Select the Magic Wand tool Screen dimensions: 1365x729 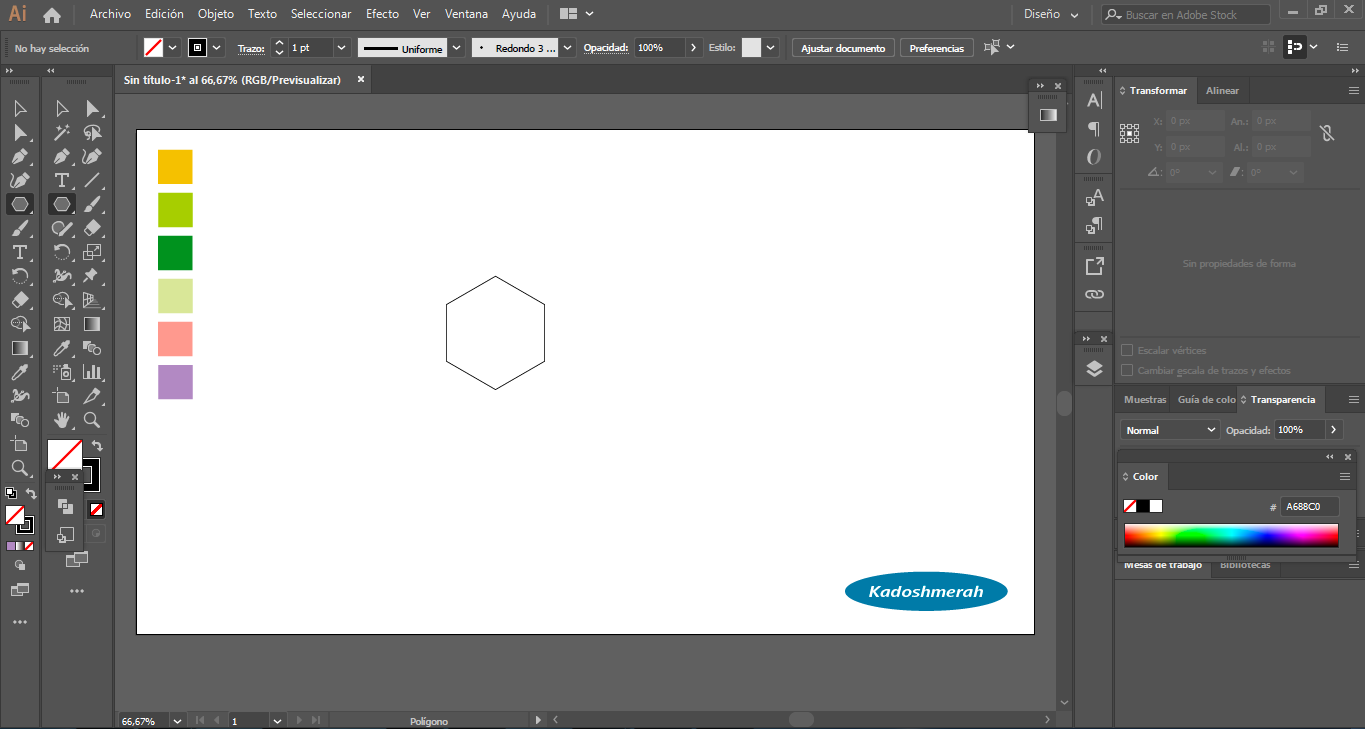point(62,132)
